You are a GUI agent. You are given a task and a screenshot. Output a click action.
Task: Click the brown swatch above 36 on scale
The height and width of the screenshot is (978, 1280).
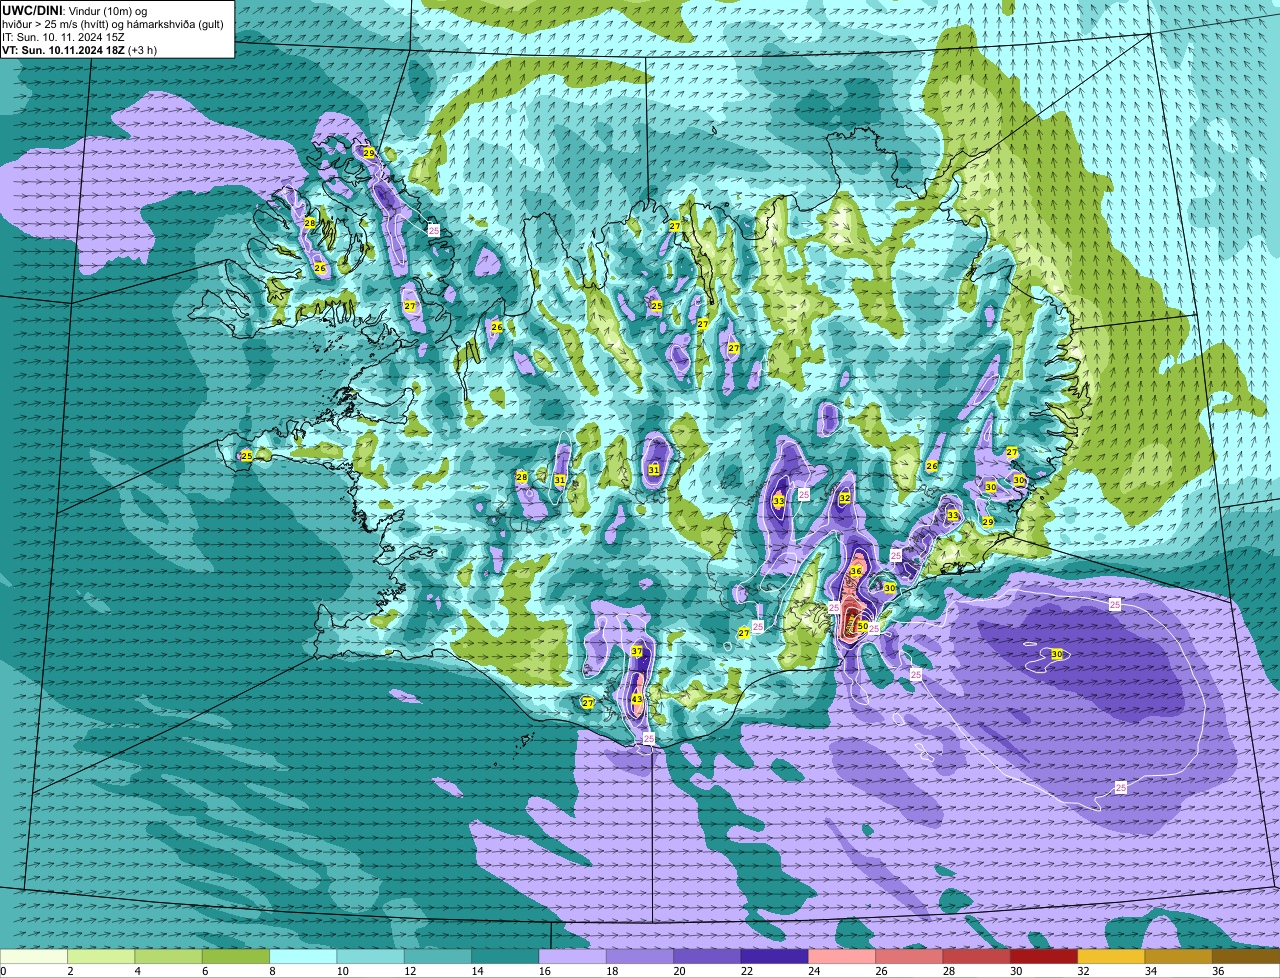click(x=1247, y=956)
